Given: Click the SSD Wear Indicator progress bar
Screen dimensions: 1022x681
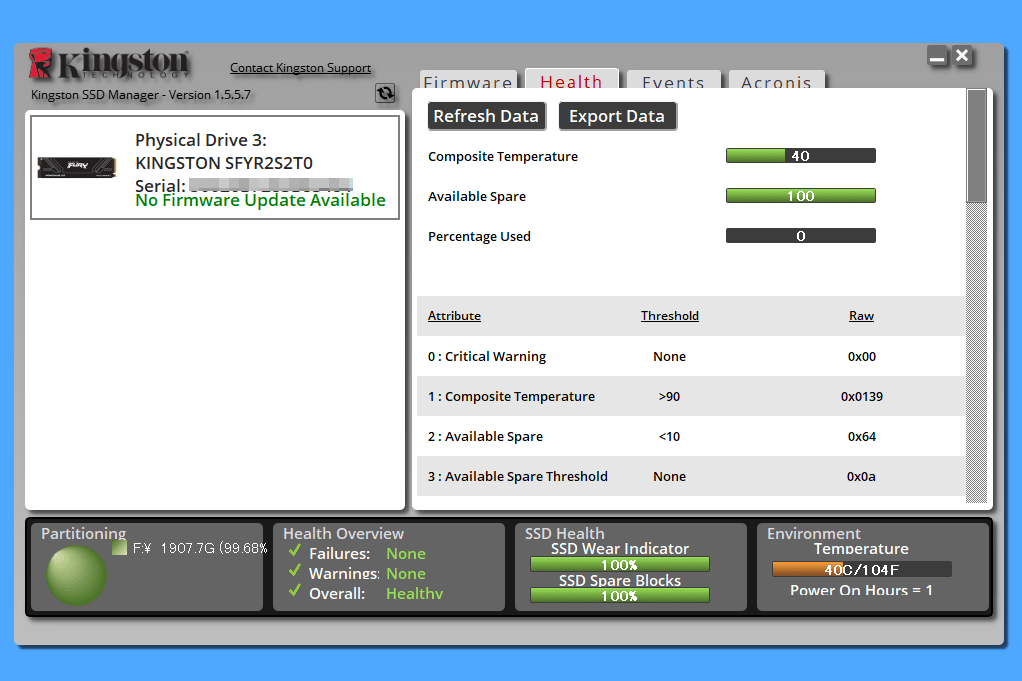Looking at the screenshot, I should (619, 565).
